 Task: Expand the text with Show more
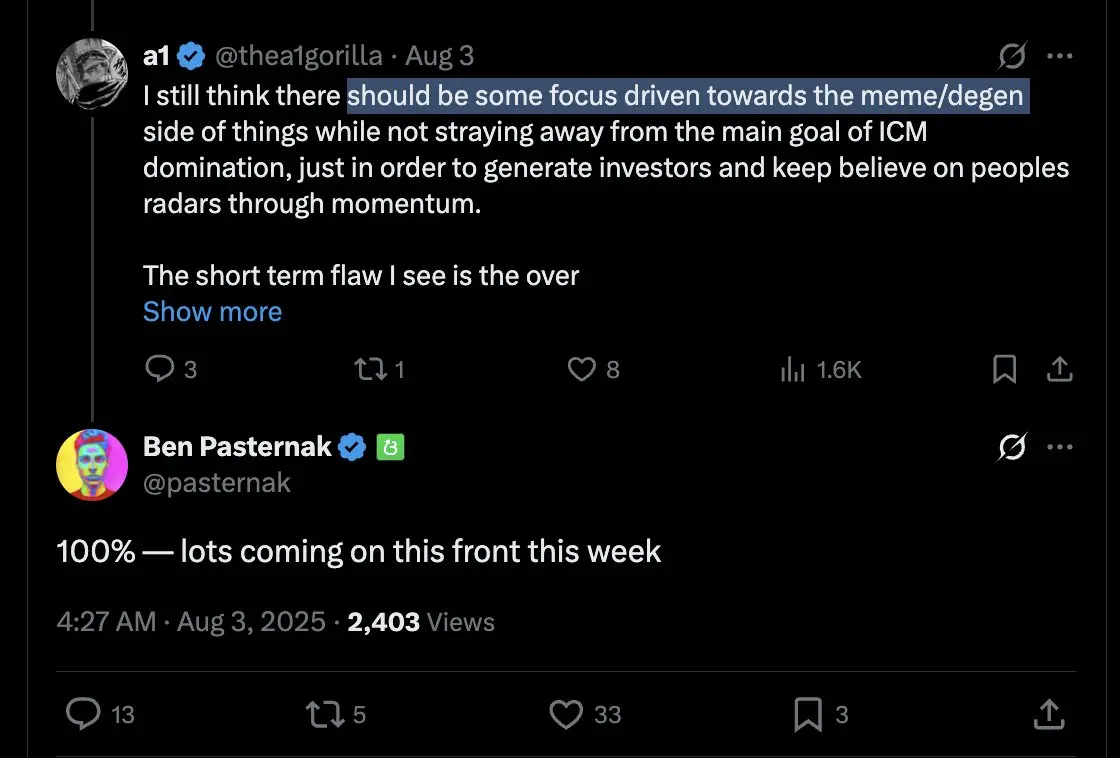212,311
